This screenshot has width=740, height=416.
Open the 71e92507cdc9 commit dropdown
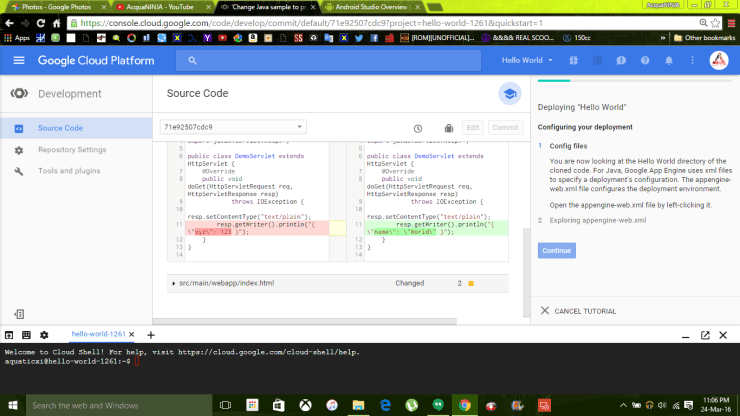tap(232, 128)
